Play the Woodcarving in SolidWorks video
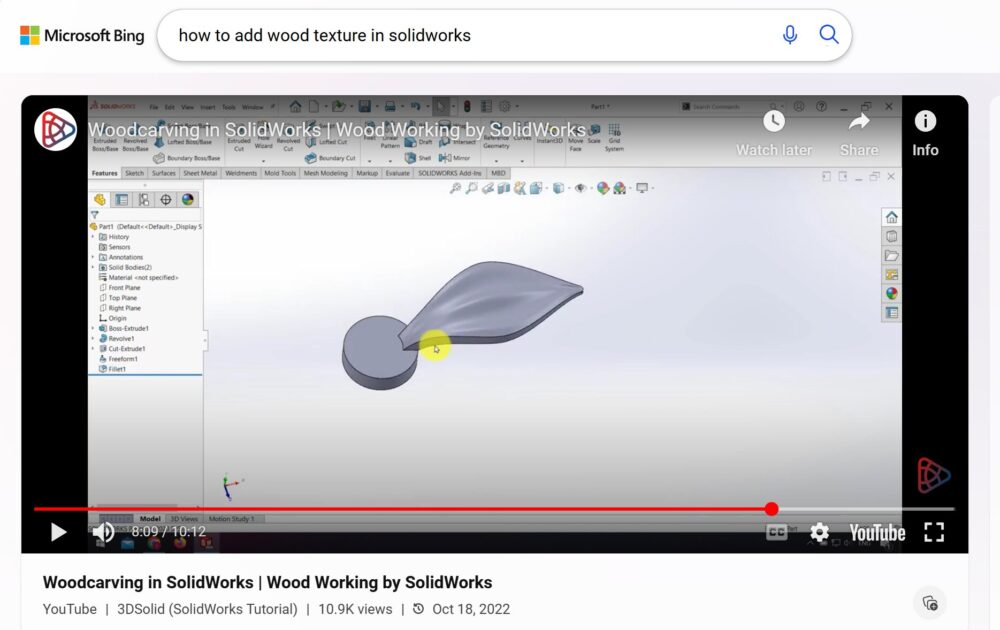 [58, 532]
